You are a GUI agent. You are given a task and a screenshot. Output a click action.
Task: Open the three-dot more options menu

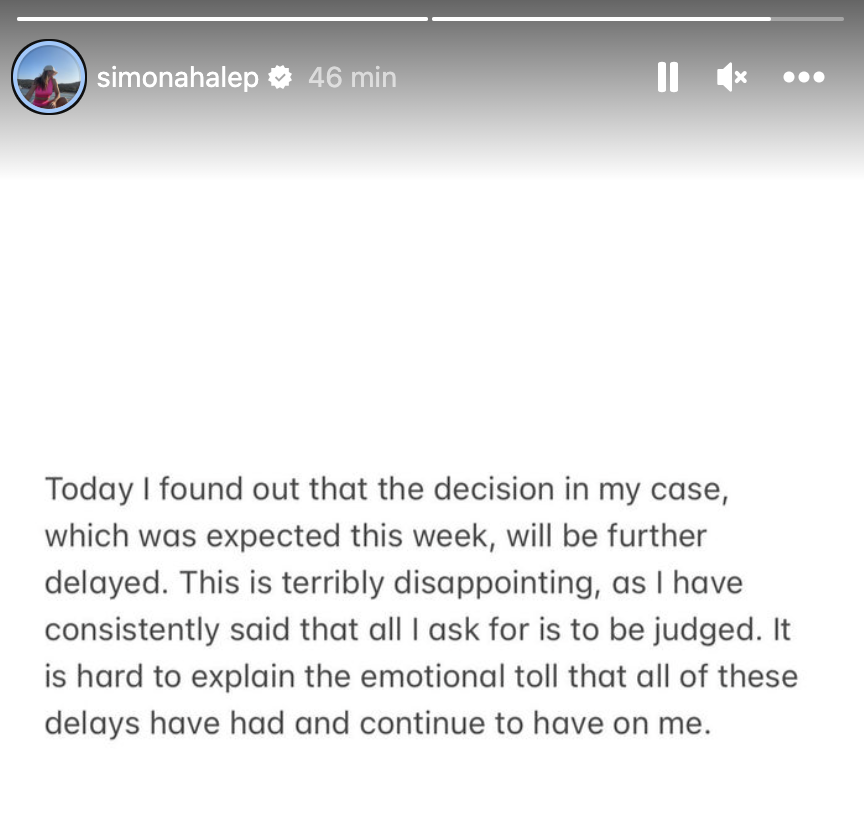[803, 77]
